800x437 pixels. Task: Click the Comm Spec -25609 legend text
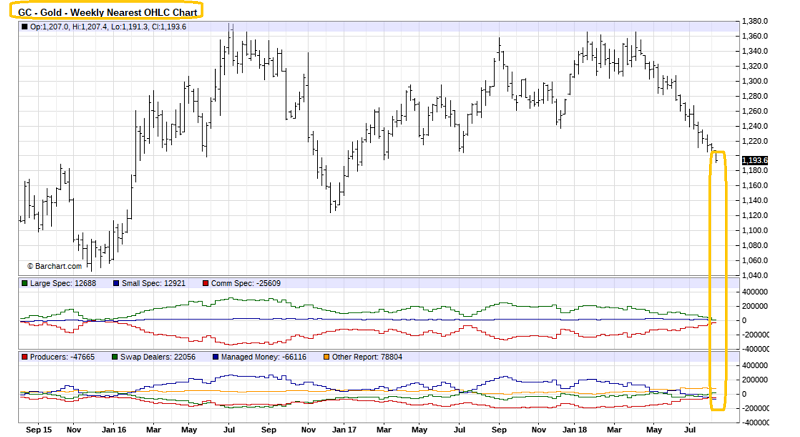246,283
